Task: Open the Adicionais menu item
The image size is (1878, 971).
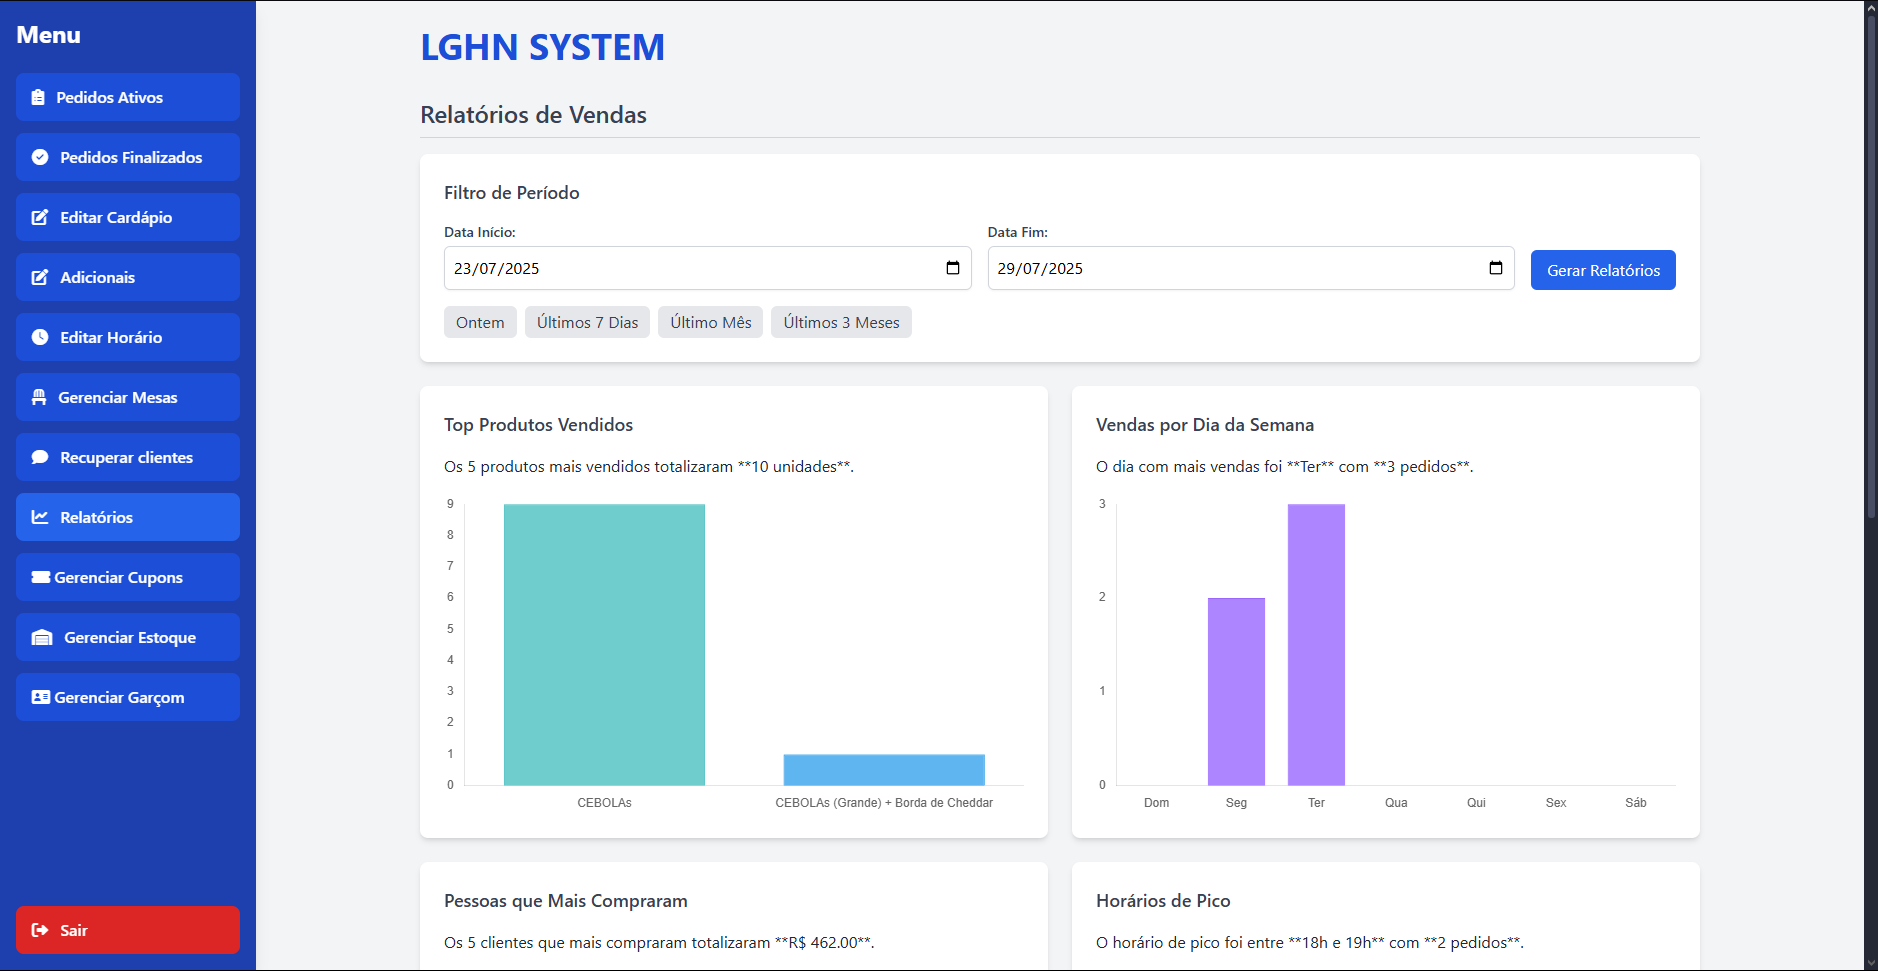Action: (x=128, y=277)
